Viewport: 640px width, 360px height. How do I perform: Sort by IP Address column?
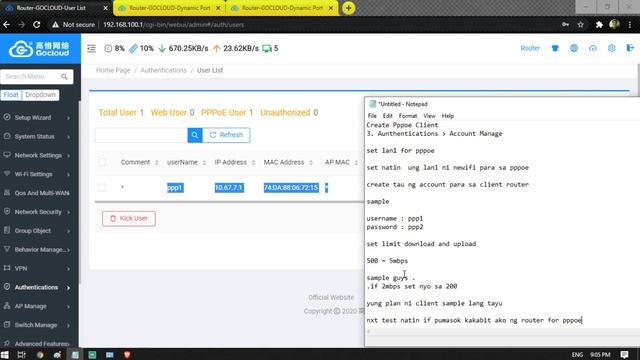(x=235, y=162)
